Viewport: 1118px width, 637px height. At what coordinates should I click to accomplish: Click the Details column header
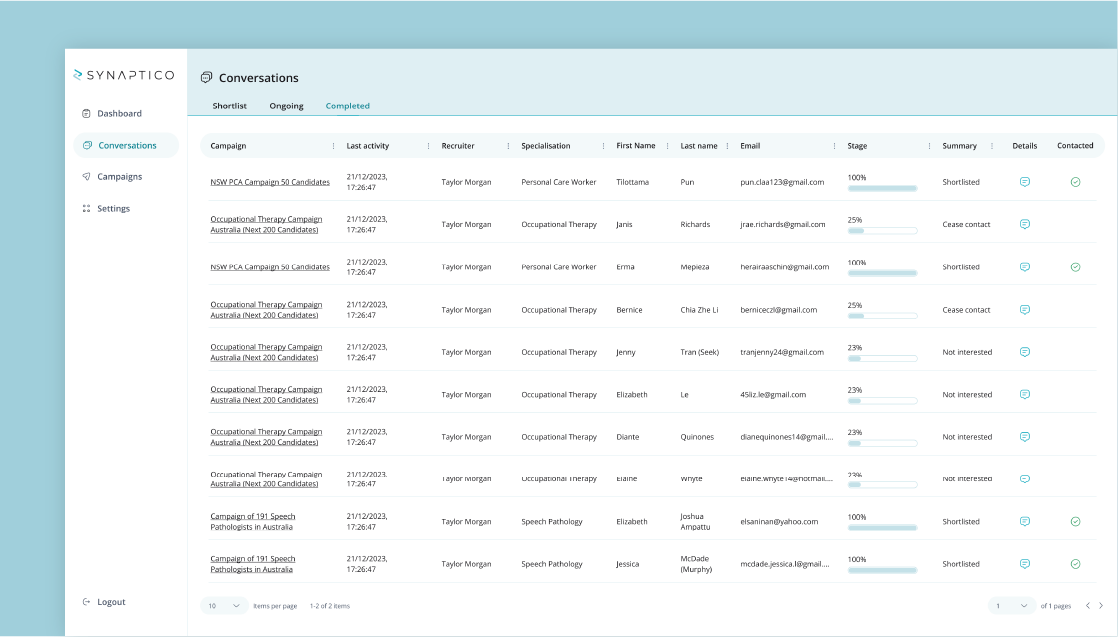[1025, 146]
